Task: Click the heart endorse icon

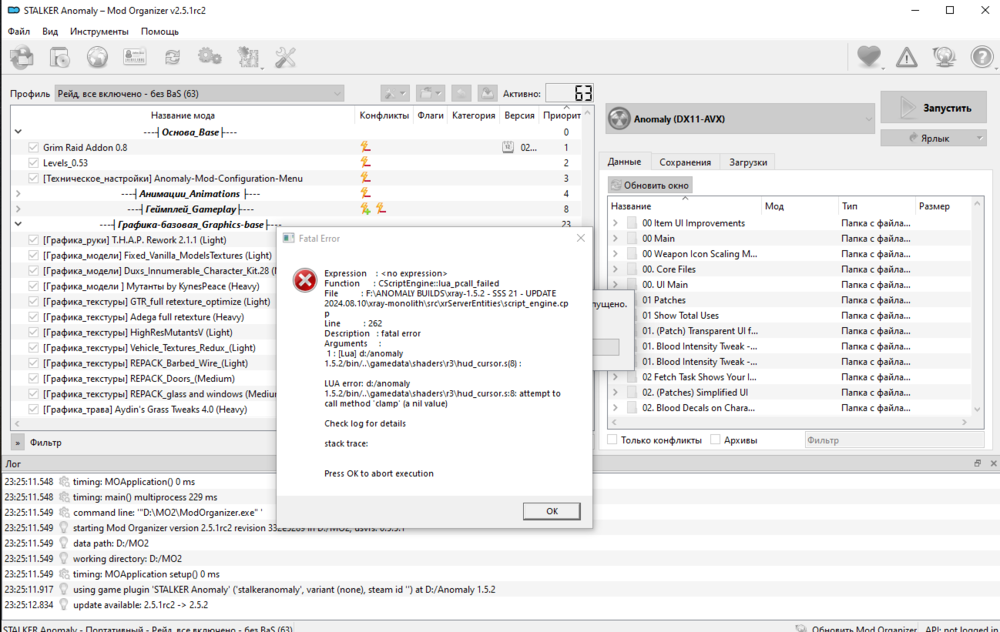Action: point(868,57)
